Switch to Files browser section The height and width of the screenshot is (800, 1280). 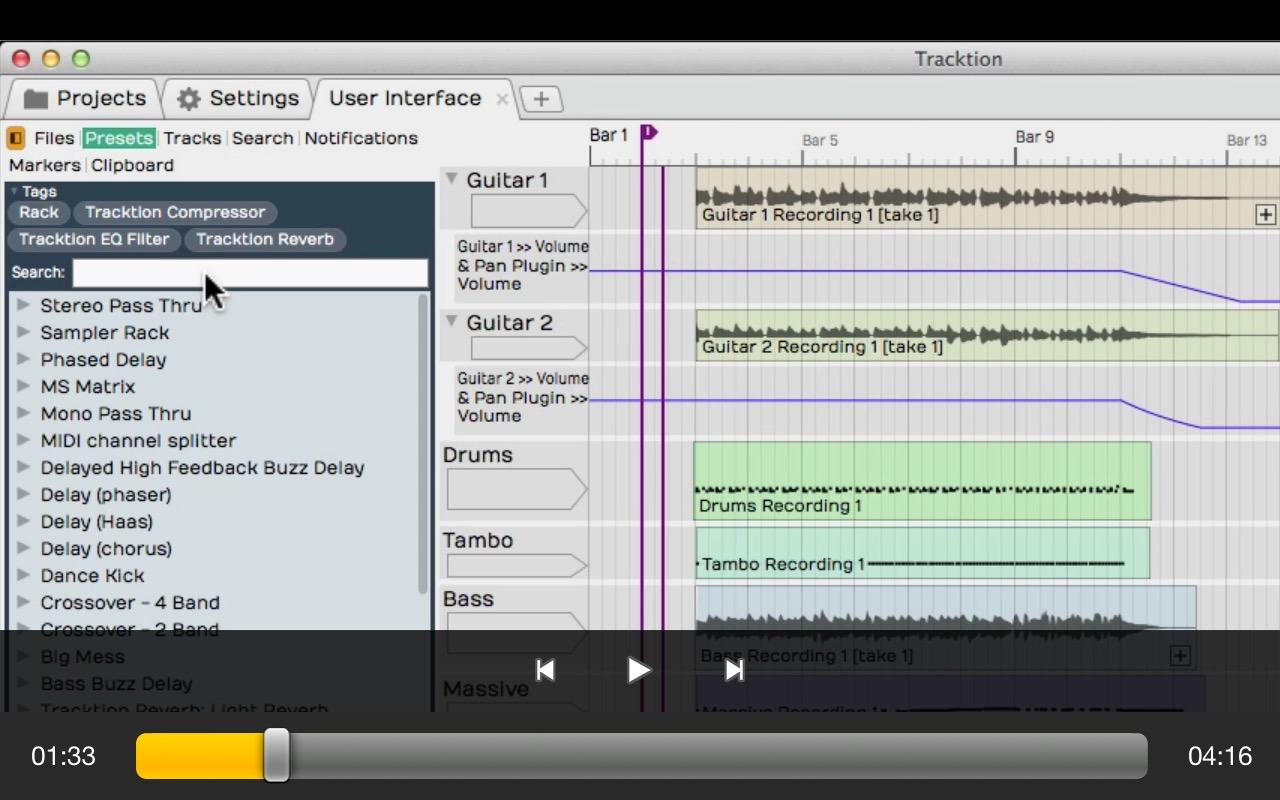(54, 138)
